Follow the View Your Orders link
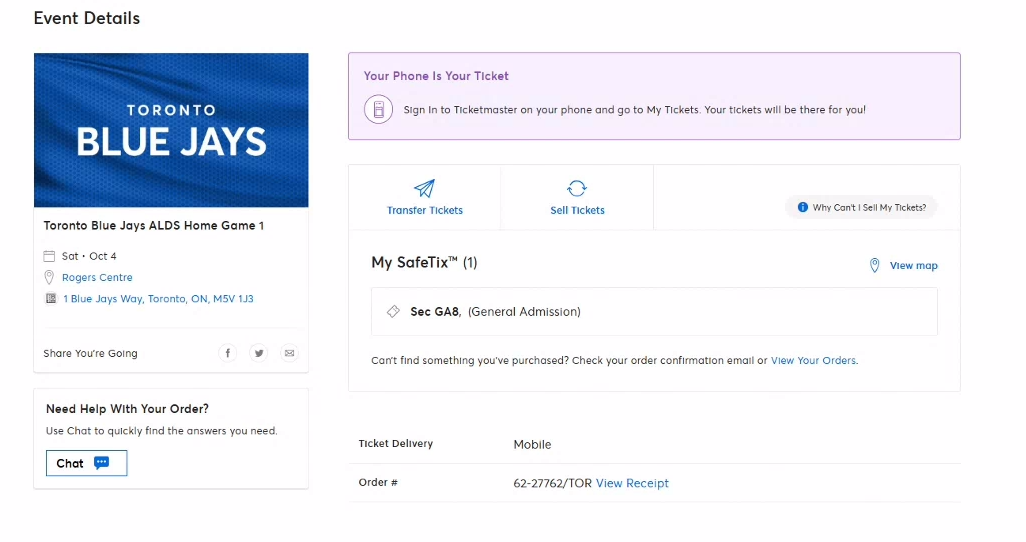Screen dimensions: 1026x542 click(813, 361)
